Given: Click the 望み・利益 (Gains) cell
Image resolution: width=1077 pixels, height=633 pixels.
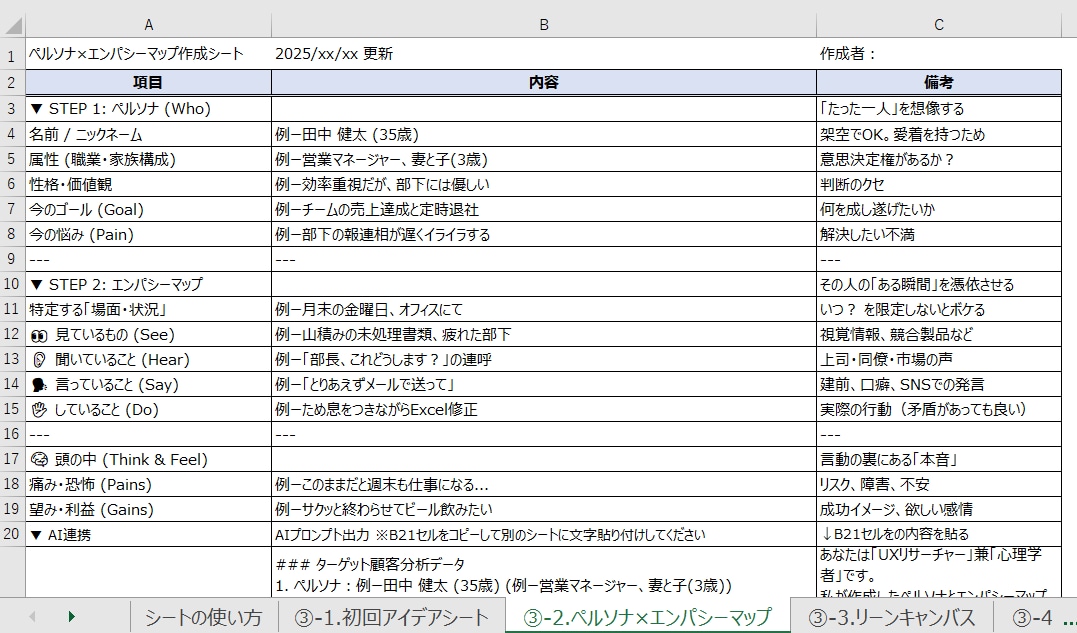Looking at the screenshot, I should [x=148, y=509].
